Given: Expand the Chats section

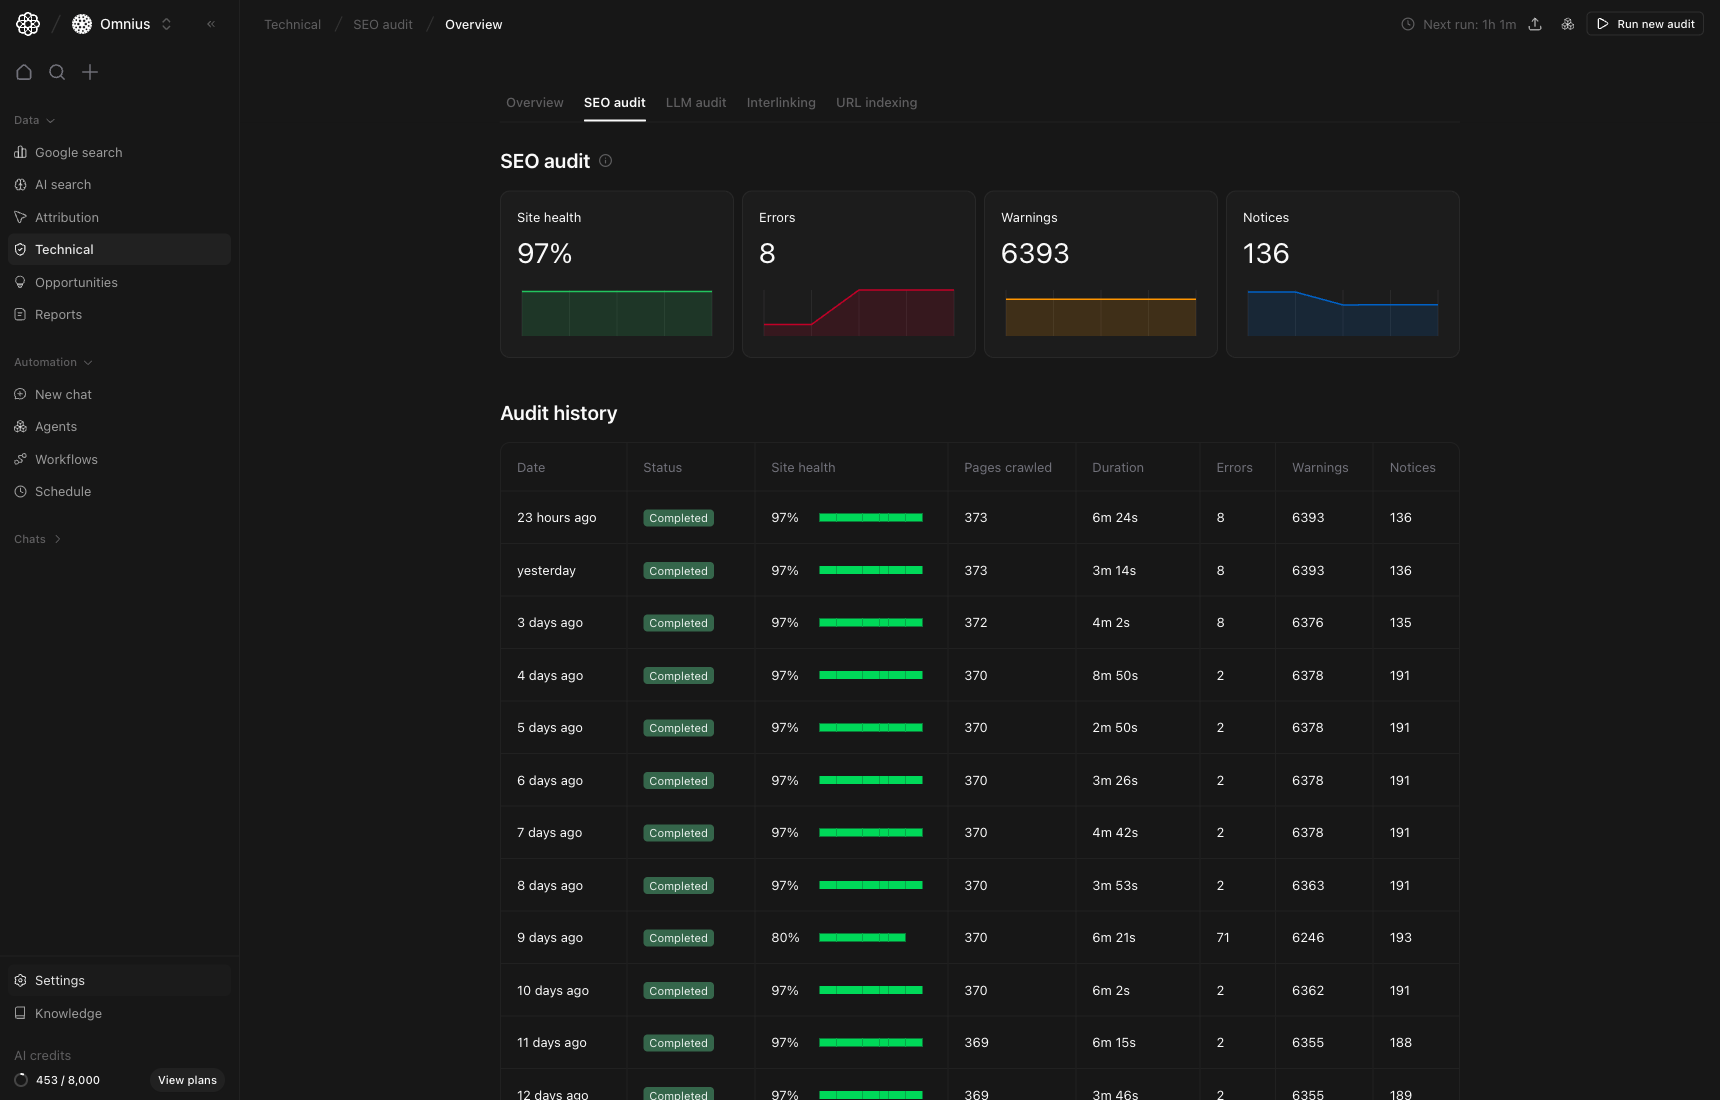Looking at the screenshot, I should 37,539.
